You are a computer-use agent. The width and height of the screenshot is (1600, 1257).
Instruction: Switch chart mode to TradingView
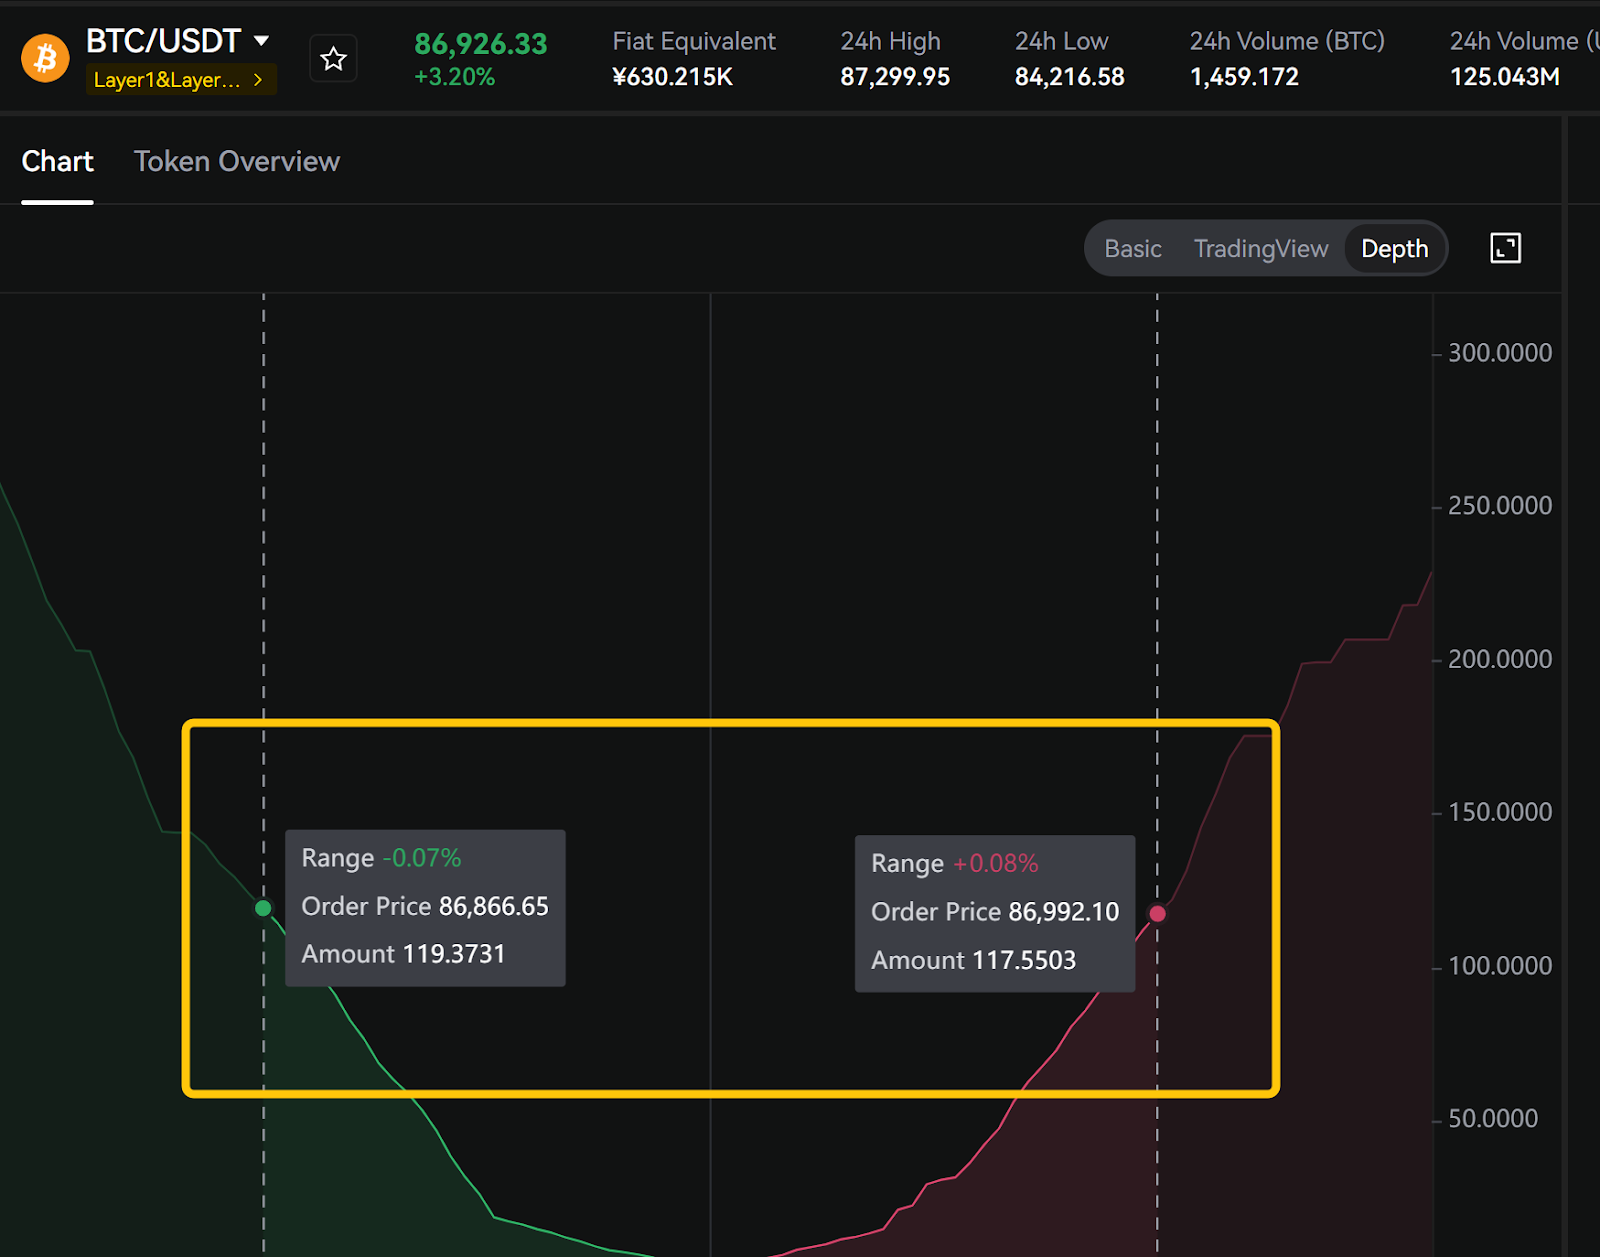click(1260, 249)
